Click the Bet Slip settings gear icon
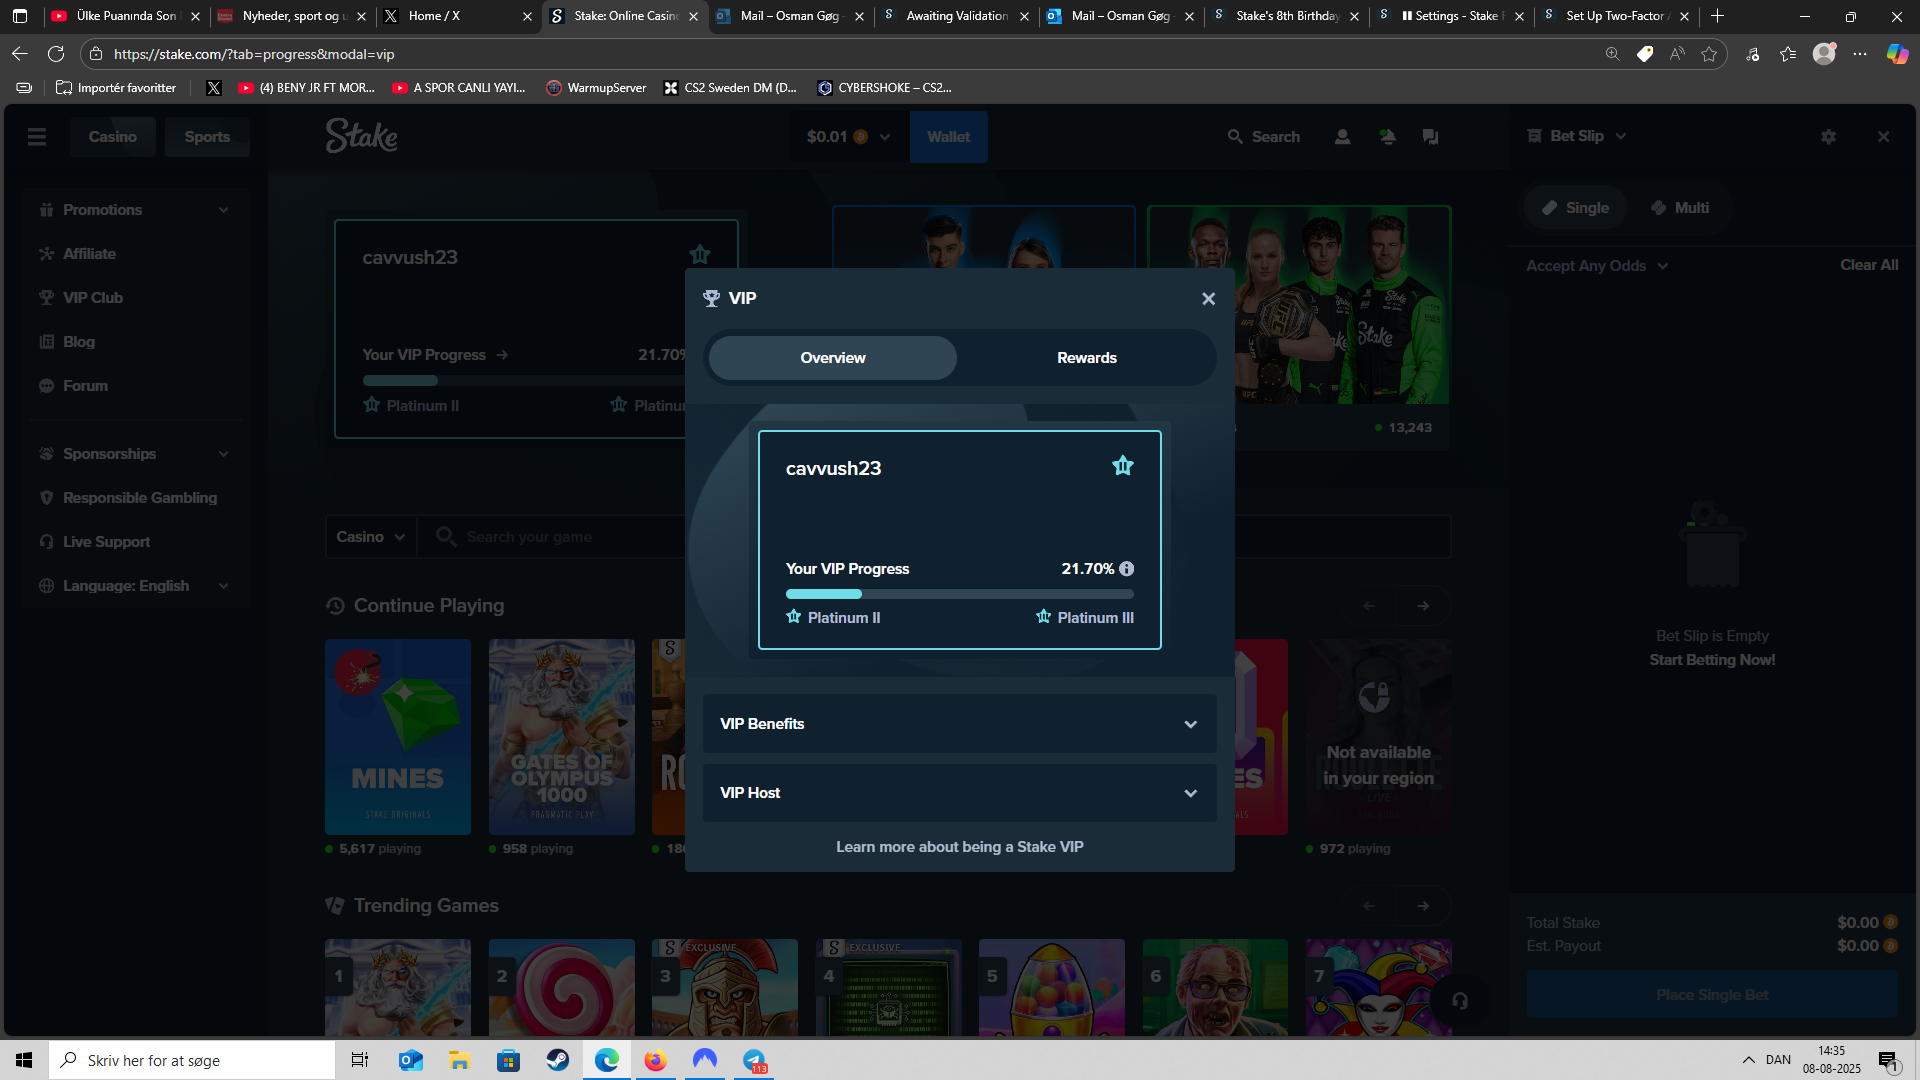The width and height of the screenshot is (1920, 1080). (x=1829, y=137)
